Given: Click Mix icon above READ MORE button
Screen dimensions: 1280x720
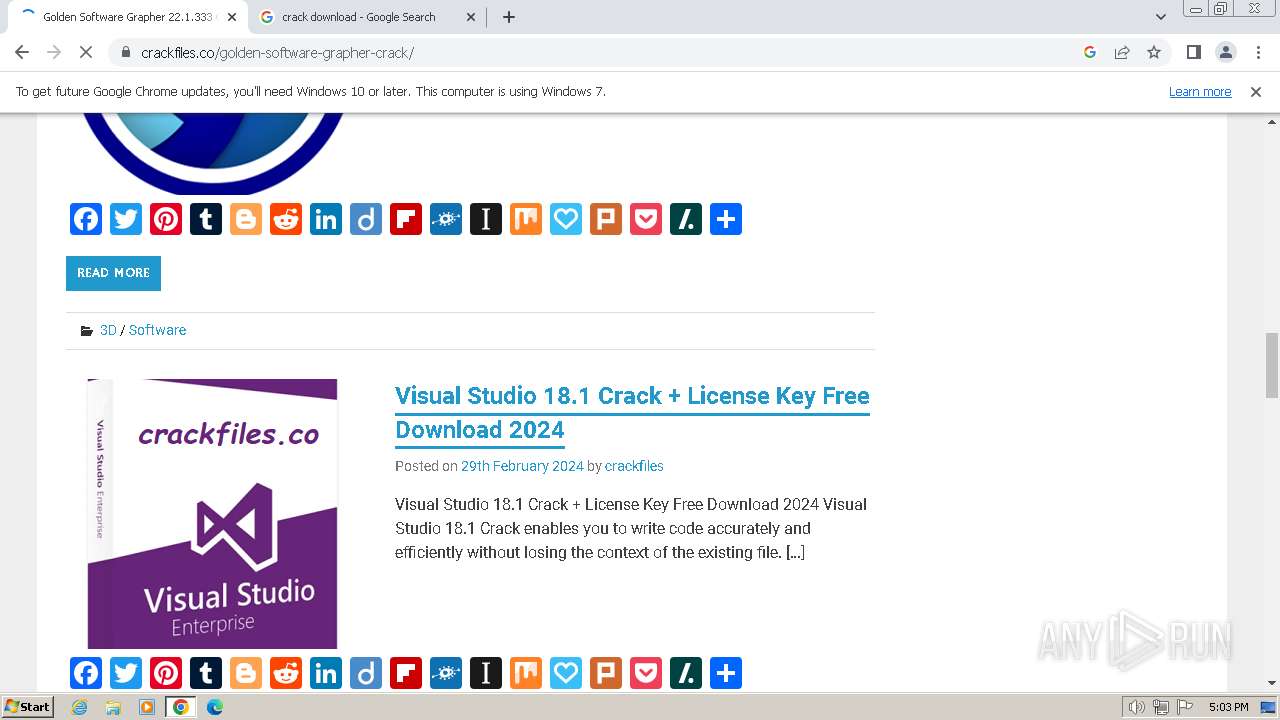Looking at the screenshot, I should pos(526,219).
